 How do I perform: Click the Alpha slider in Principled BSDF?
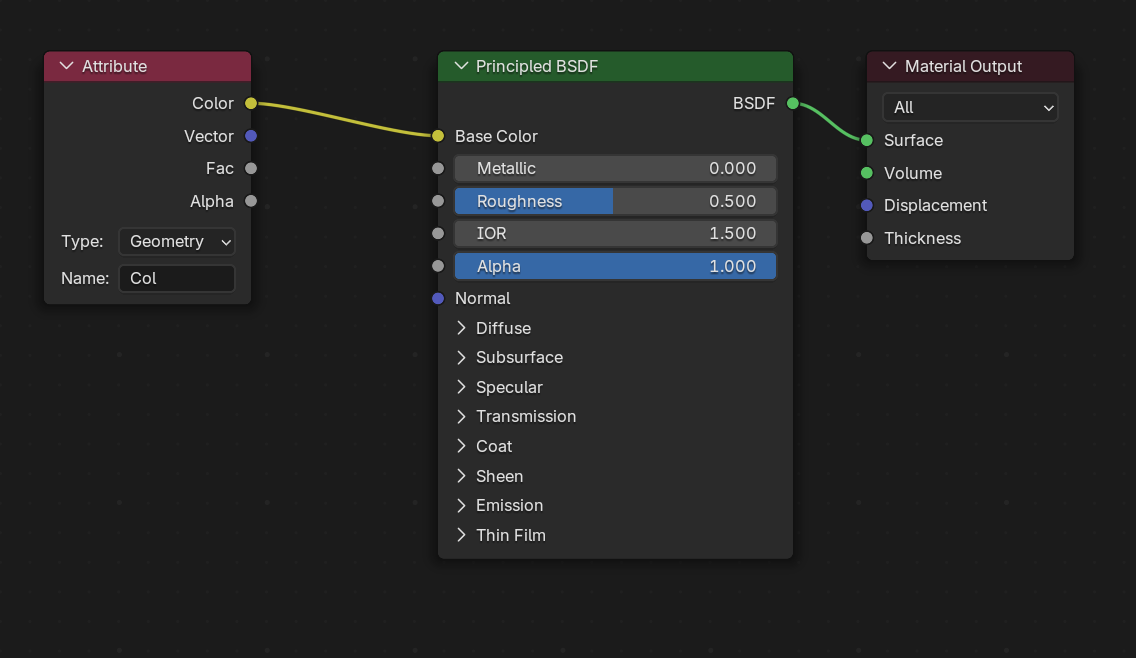click(615, 266)
